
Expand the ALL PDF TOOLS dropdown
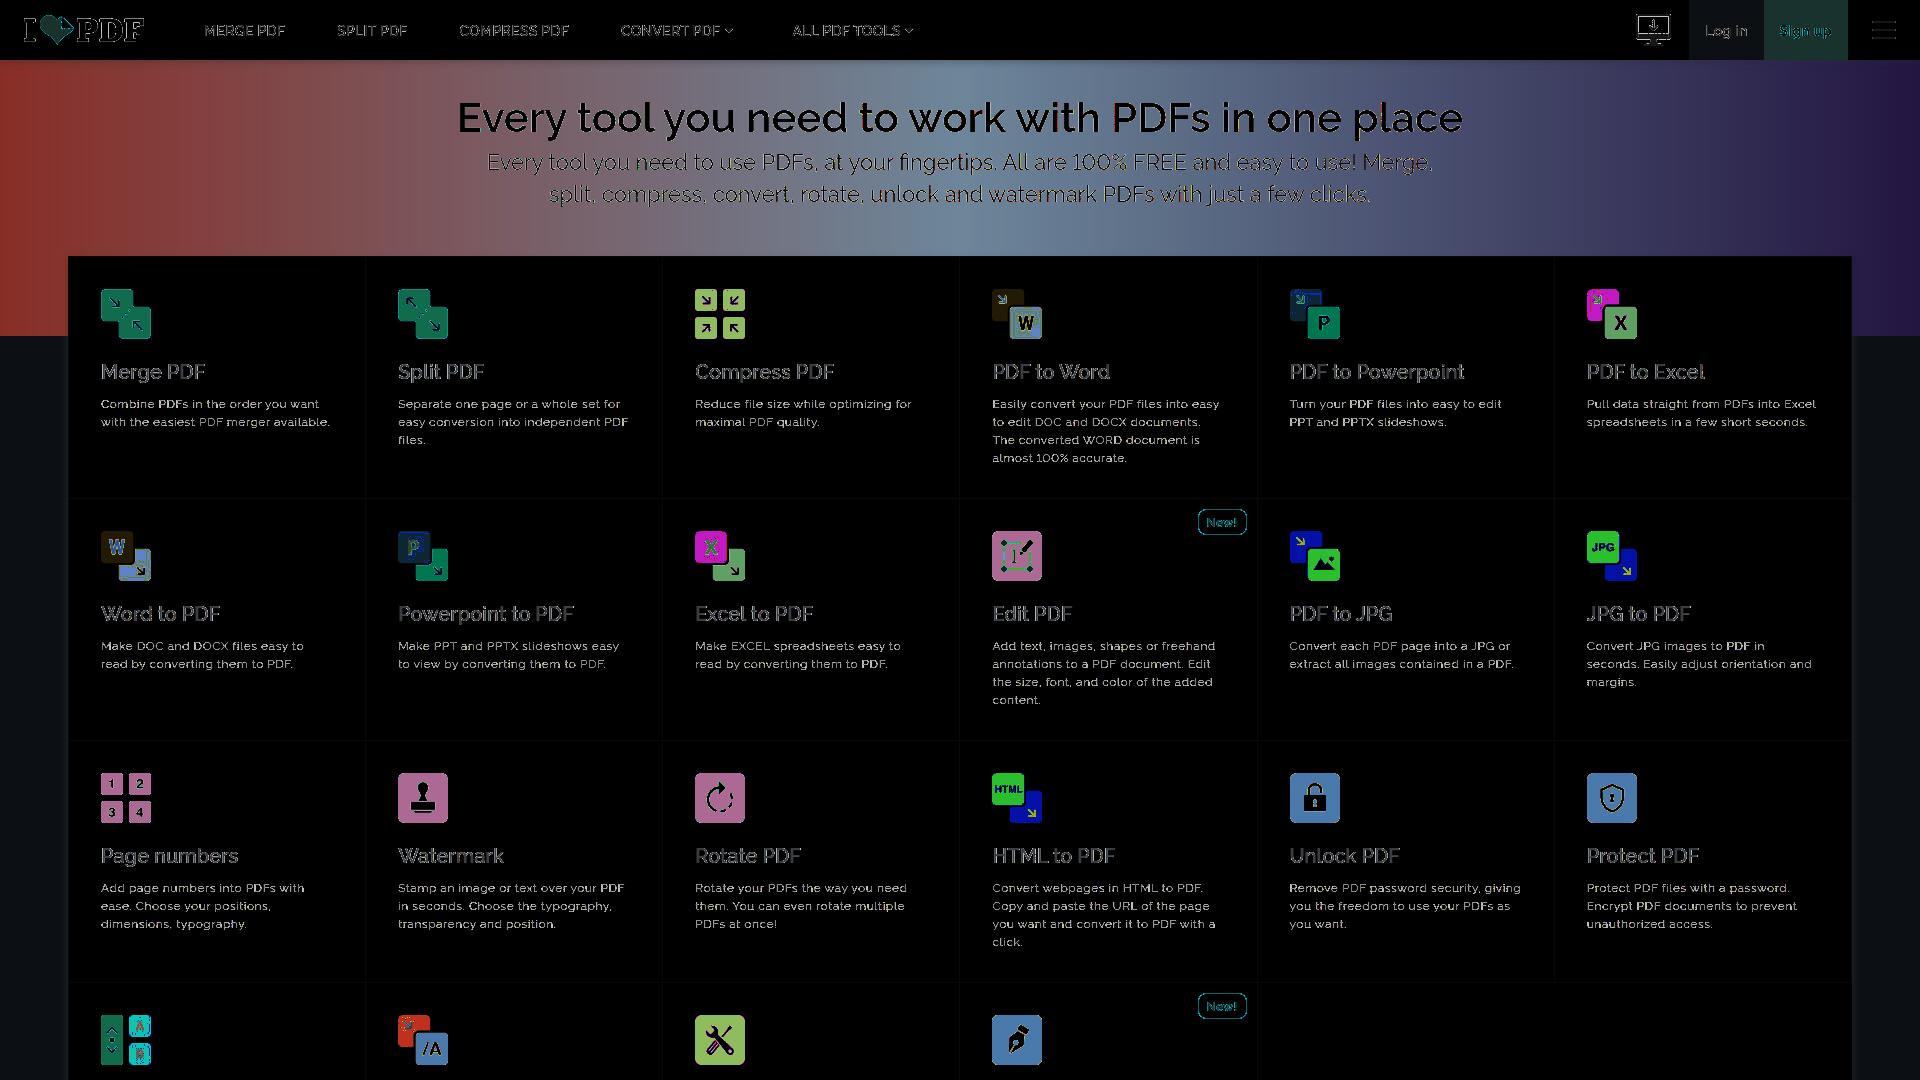click(853, 31)
